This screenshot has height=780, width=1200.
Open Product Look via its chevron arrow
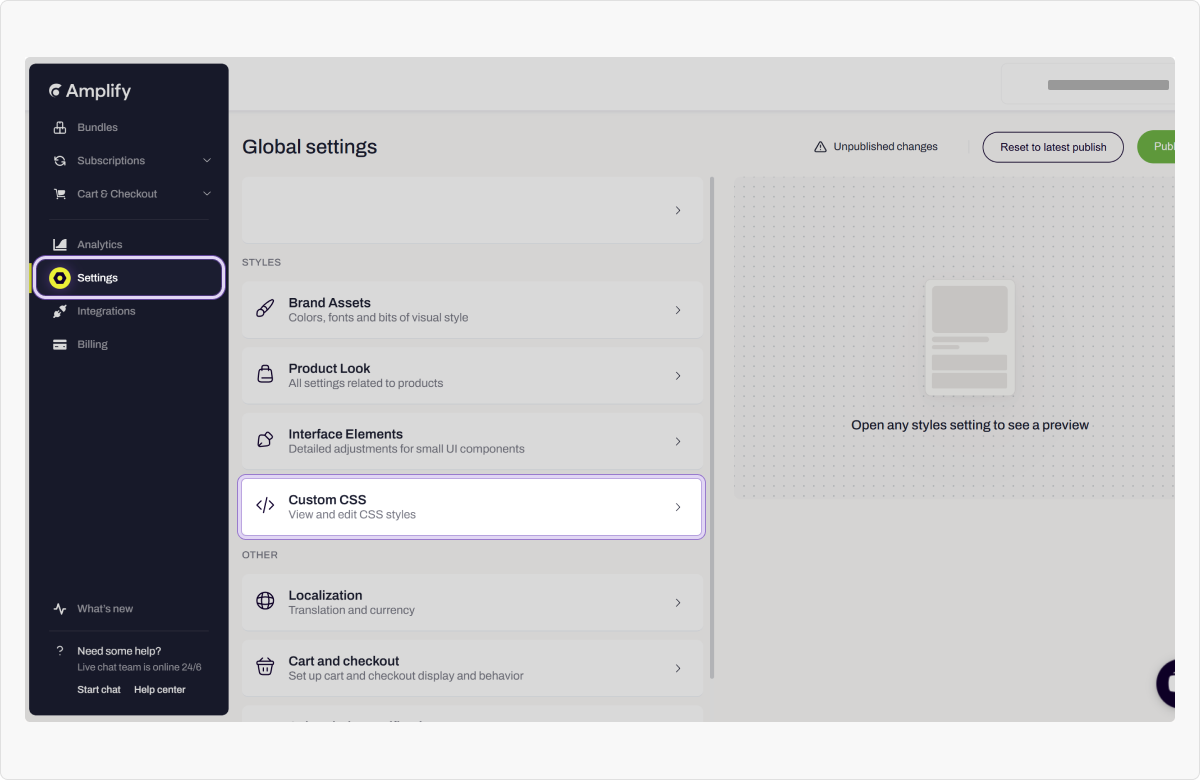[678, 376]
